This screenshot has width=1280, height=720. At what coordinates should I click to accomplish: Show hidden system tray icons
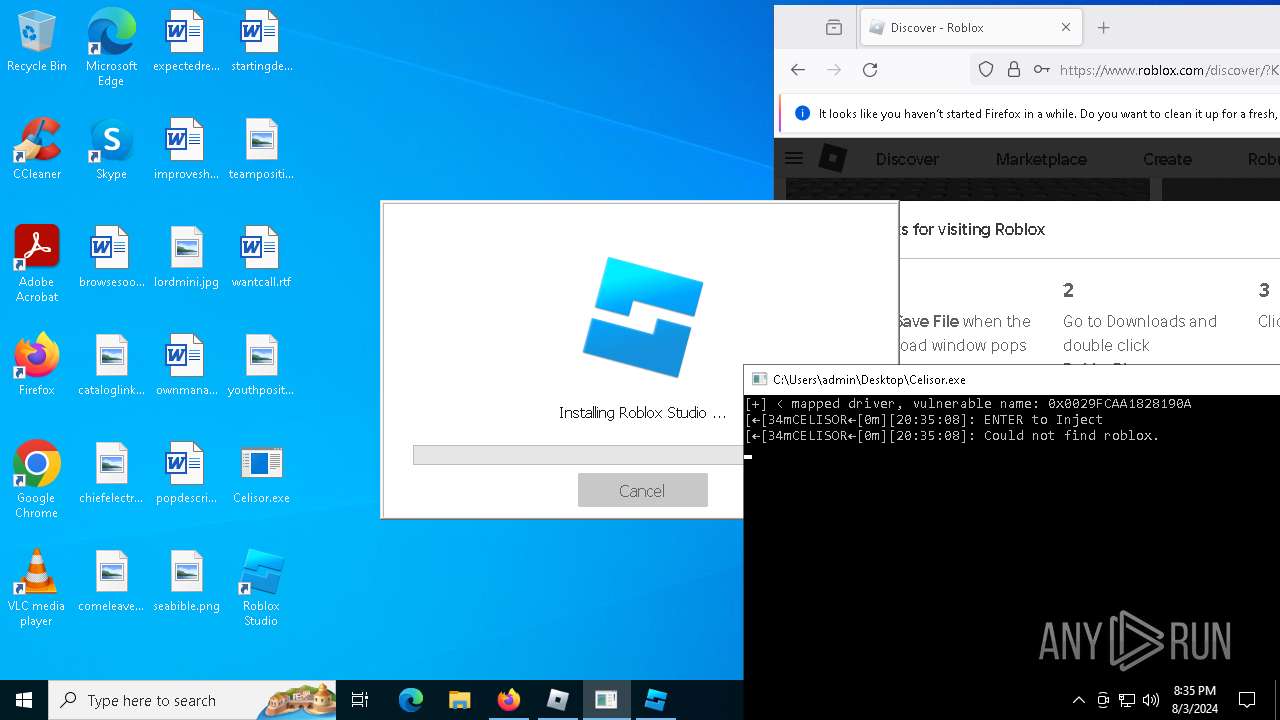click(1078, 700)
